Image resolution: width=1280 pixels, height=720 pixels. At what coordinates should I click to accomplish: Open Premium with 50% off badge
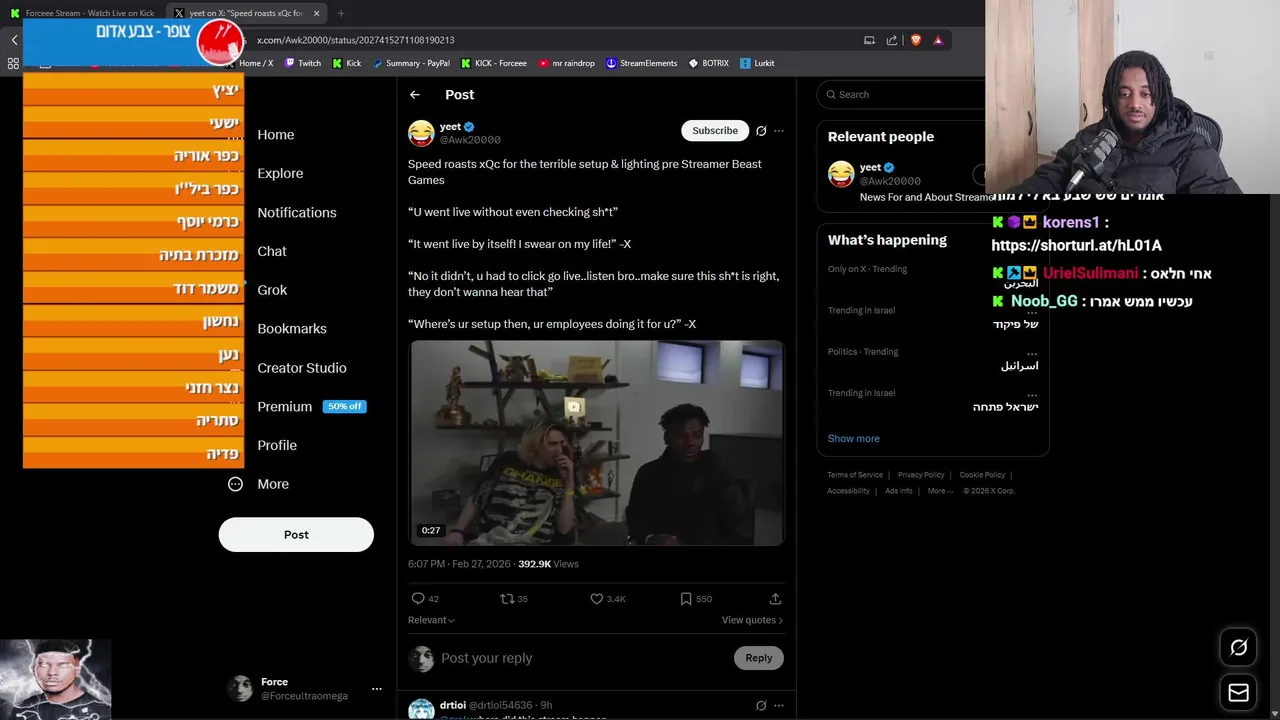pos(311,406)
